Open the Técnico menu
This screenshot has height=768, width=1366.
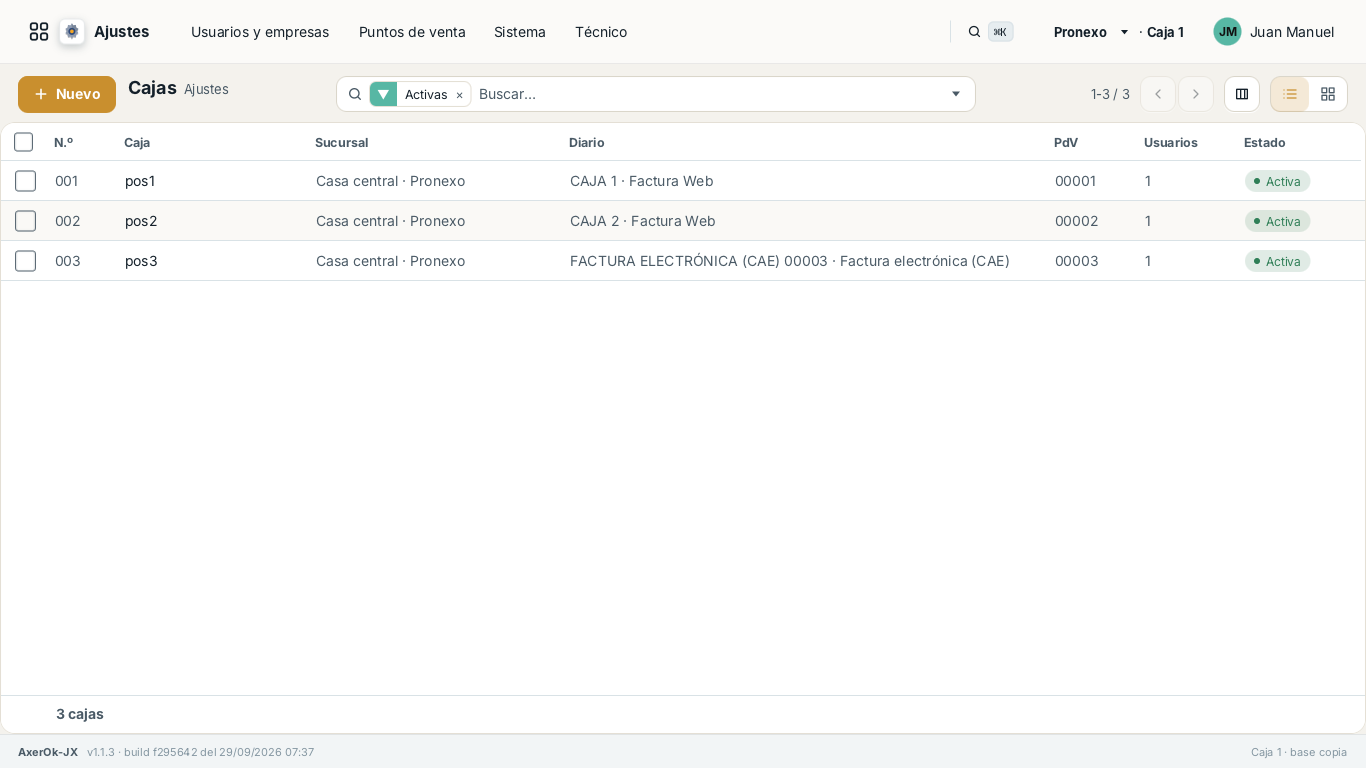click(601, 32)
